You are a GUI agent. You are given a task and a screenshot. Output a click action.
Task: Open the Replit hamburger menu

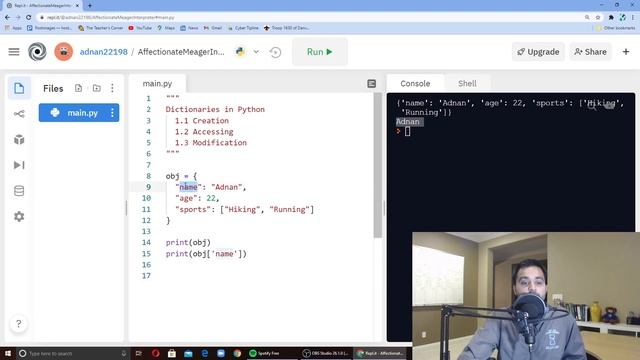coord(14,52)
